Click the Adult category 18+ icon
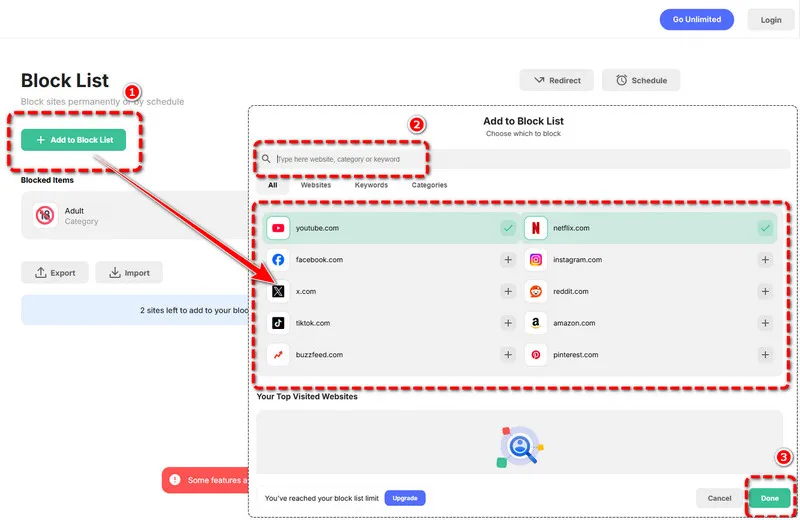Screen dimensions: 800x520 coord(45,215)
